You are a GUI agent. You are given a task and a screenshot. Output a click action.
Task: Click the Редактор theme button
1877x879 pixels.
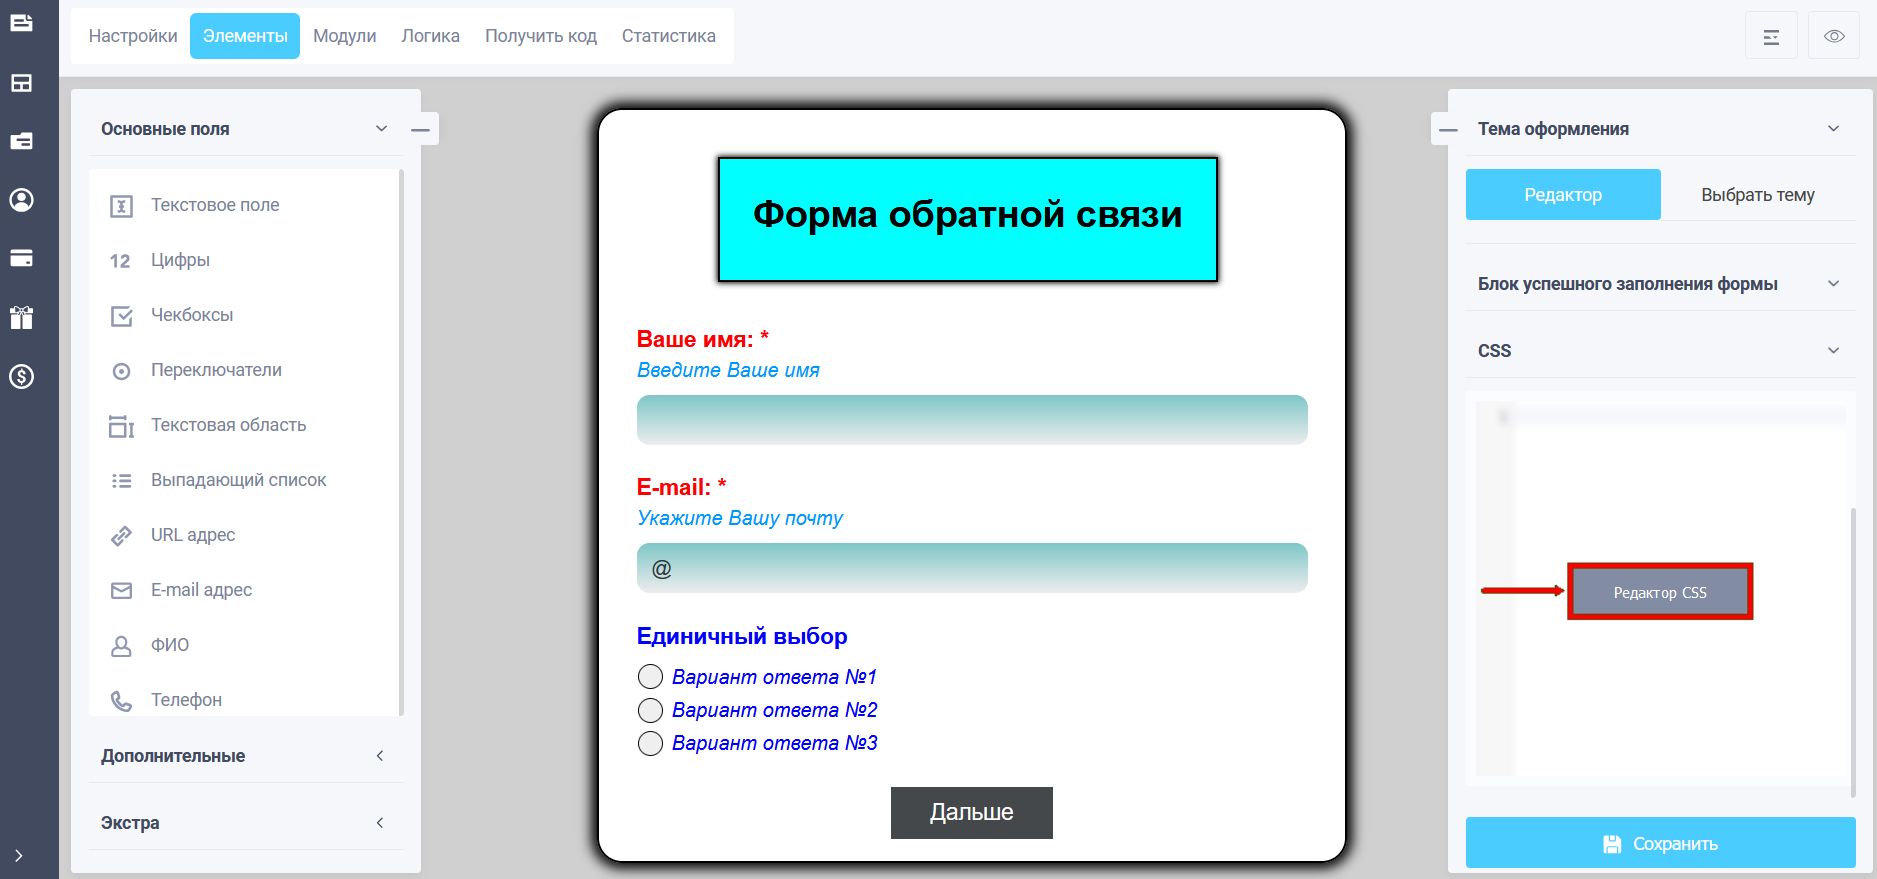[1563, 195]
